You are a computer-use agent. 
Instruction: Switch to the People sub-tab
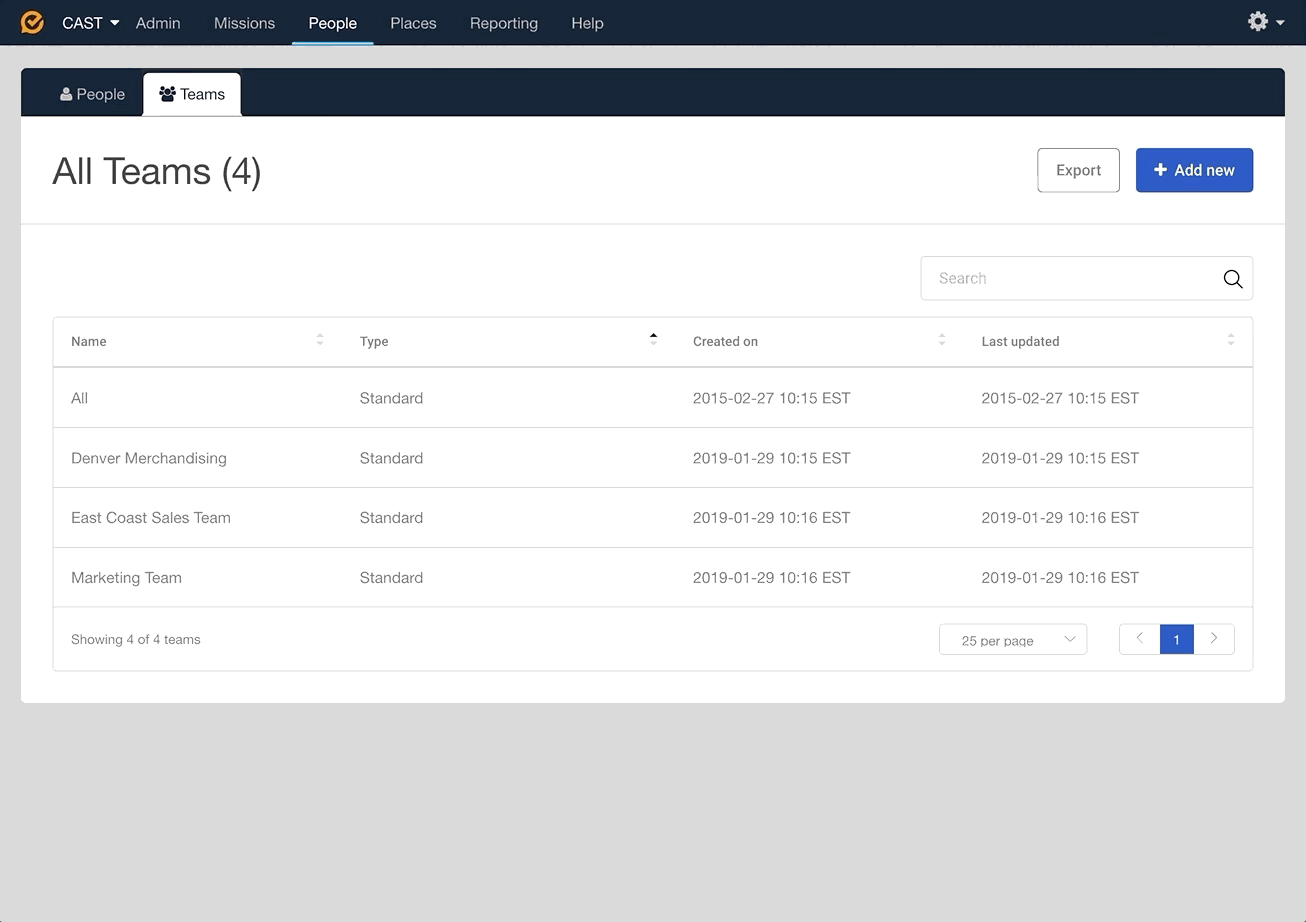coord(92,94)
